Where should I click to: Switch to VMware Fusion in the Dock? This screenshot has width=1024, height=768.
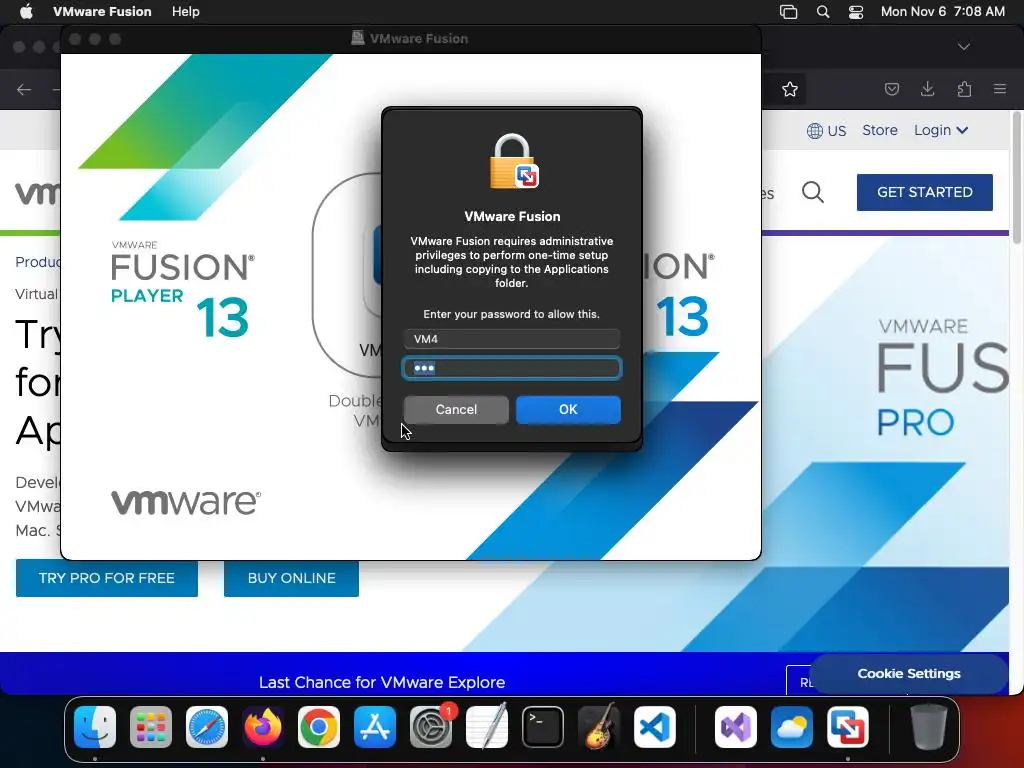(848, 727)
